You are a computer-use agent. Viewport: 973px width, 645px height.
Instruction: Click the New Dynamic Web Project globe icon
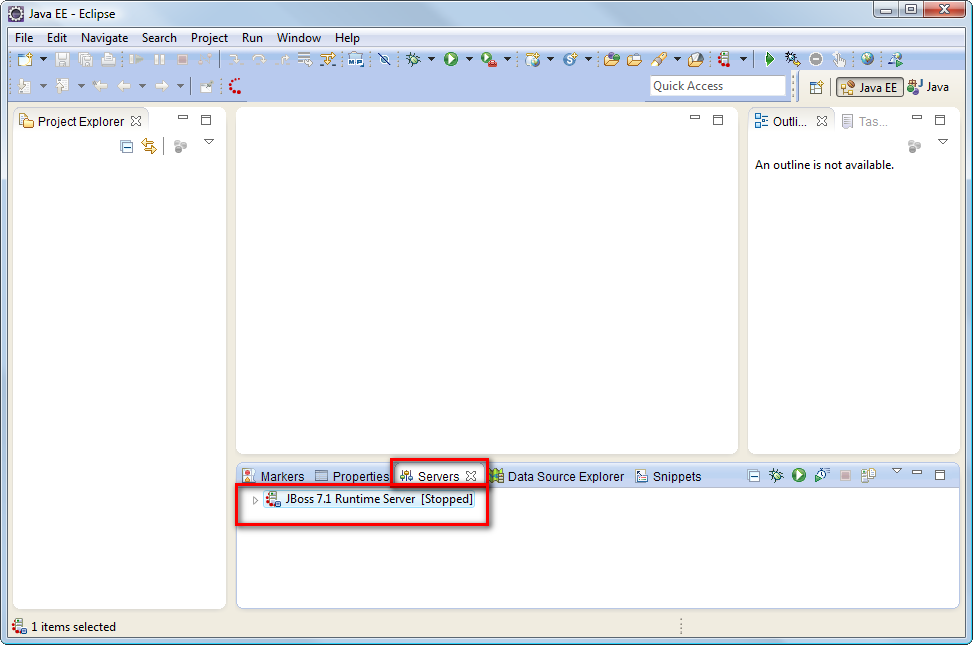point(532,60)
